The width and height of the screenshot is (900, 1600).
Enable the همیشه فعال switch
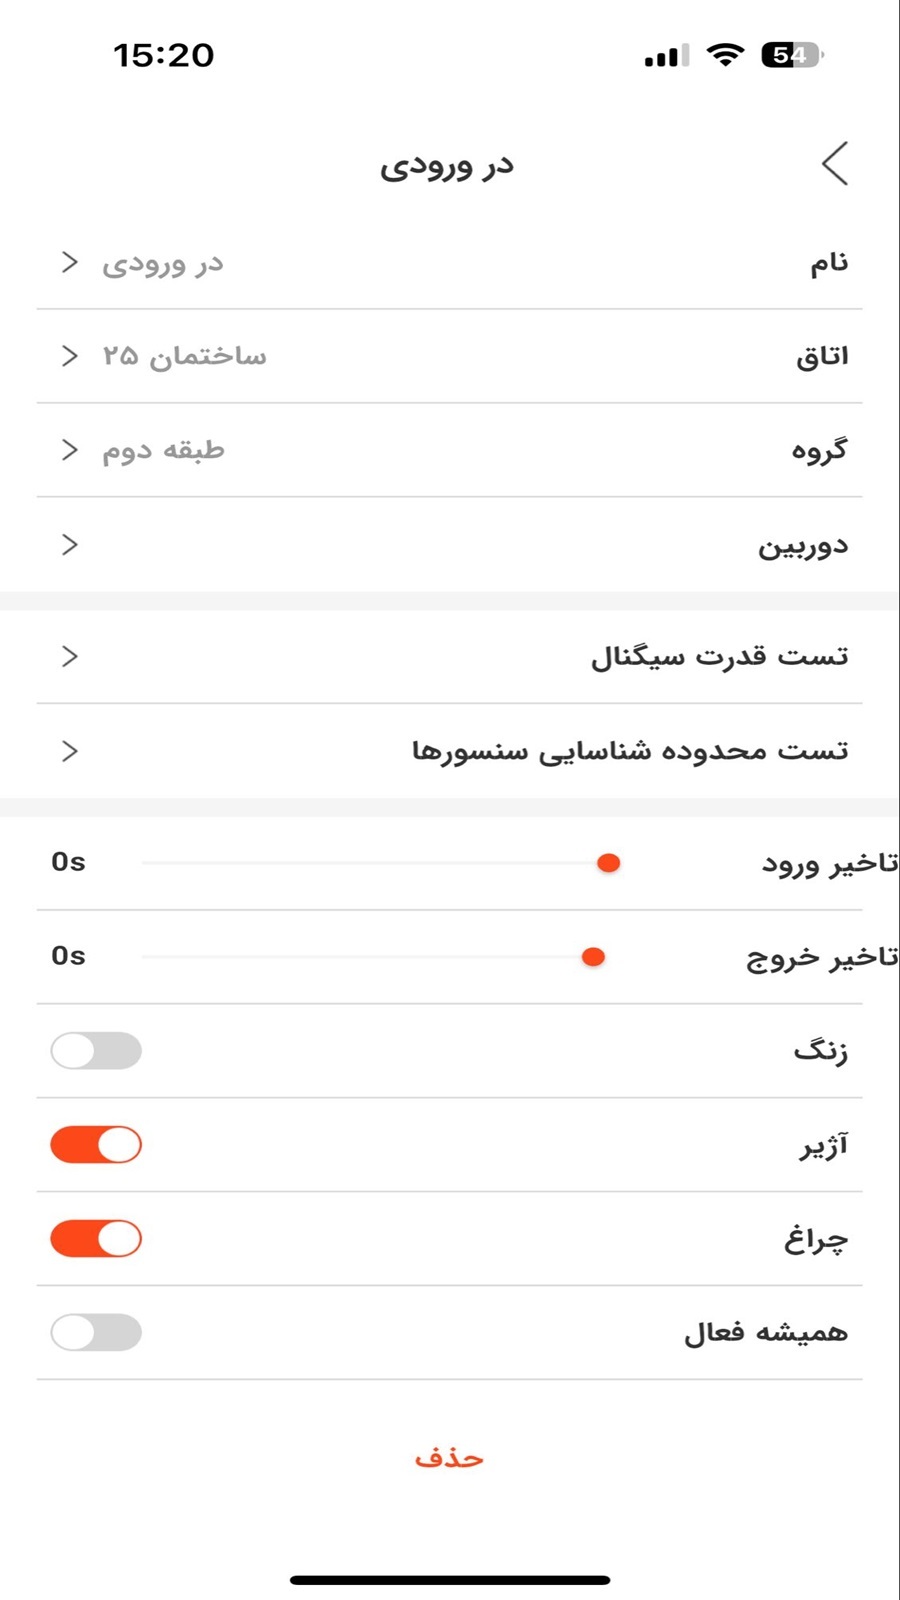point(96,1333)
